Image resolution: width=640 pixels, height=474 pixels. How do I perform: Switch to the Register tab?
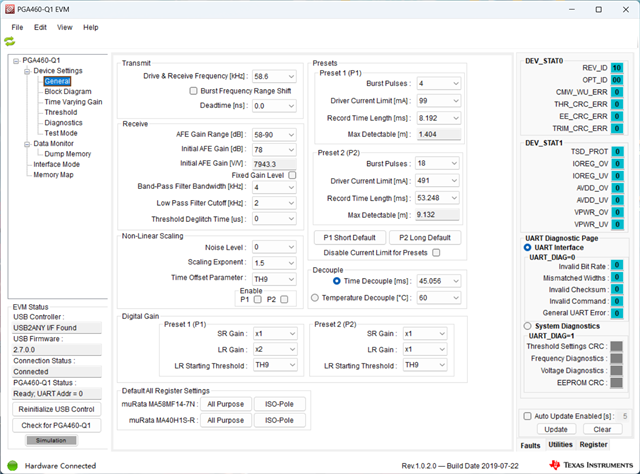click(593, 444)
